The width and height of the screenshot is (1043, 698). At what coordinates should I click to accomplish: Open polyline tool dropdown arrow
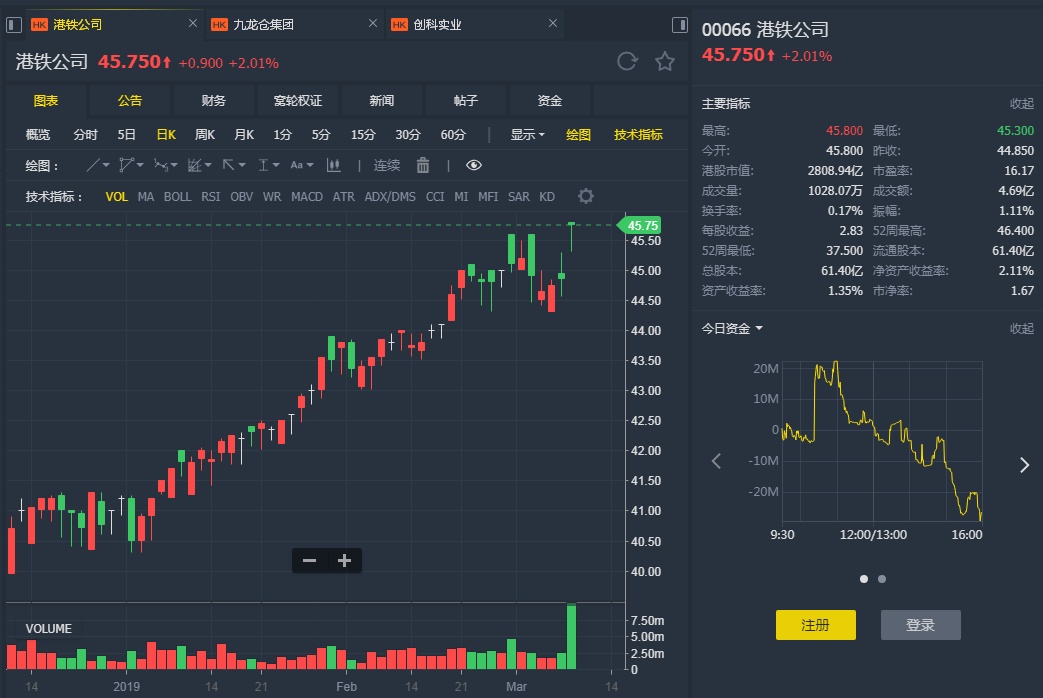click(140, 165)
